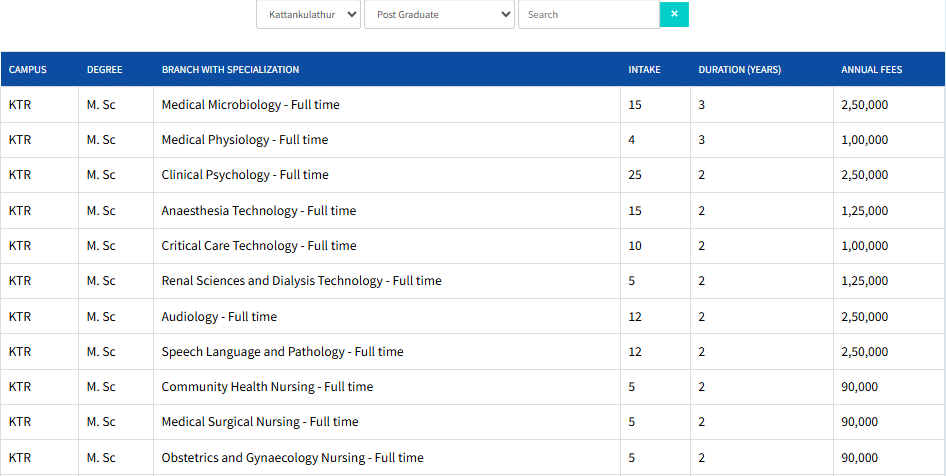This screenshot has height=476, width=946.
Task: Choose the Clinical Psychology - Full time row
Action: (x=244, y=175)
